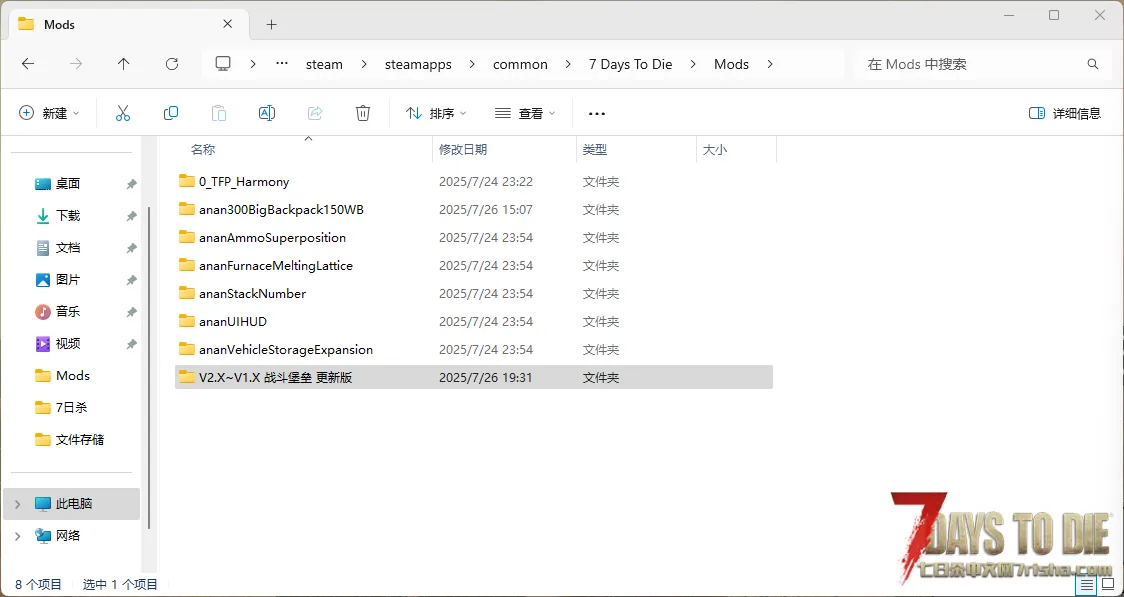
Task: Click the Delete trash can icon
Action: pos(363,113)
